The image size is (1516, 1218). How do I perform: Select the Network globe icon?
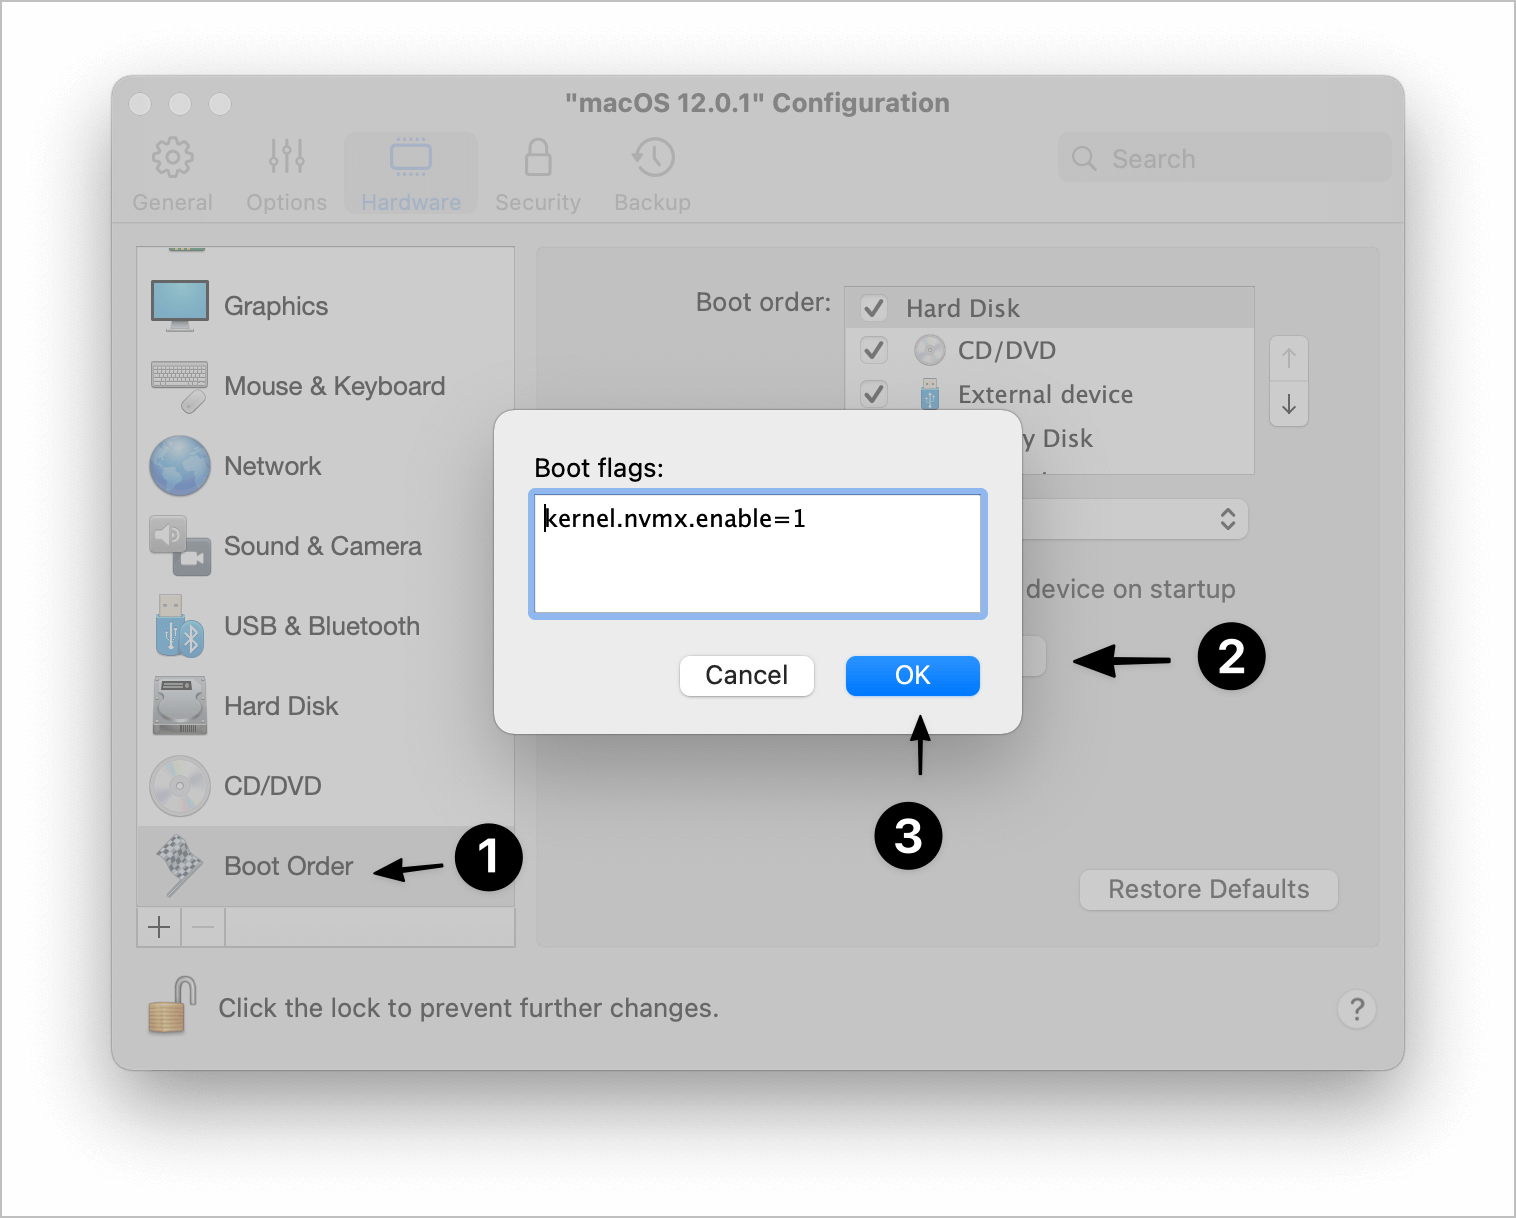pyautogui.click(x=180, y=466)
